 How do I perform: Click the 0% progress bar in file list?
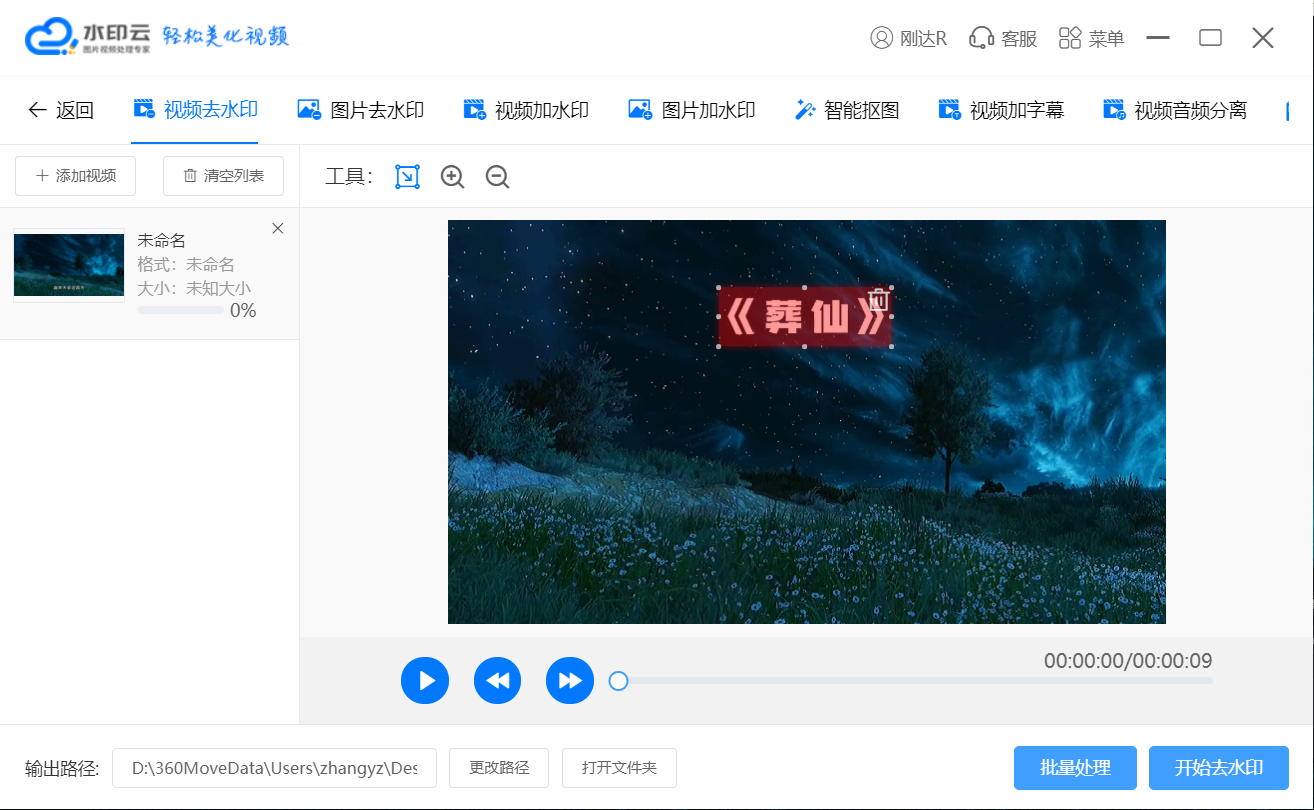[x=181, y=311]
